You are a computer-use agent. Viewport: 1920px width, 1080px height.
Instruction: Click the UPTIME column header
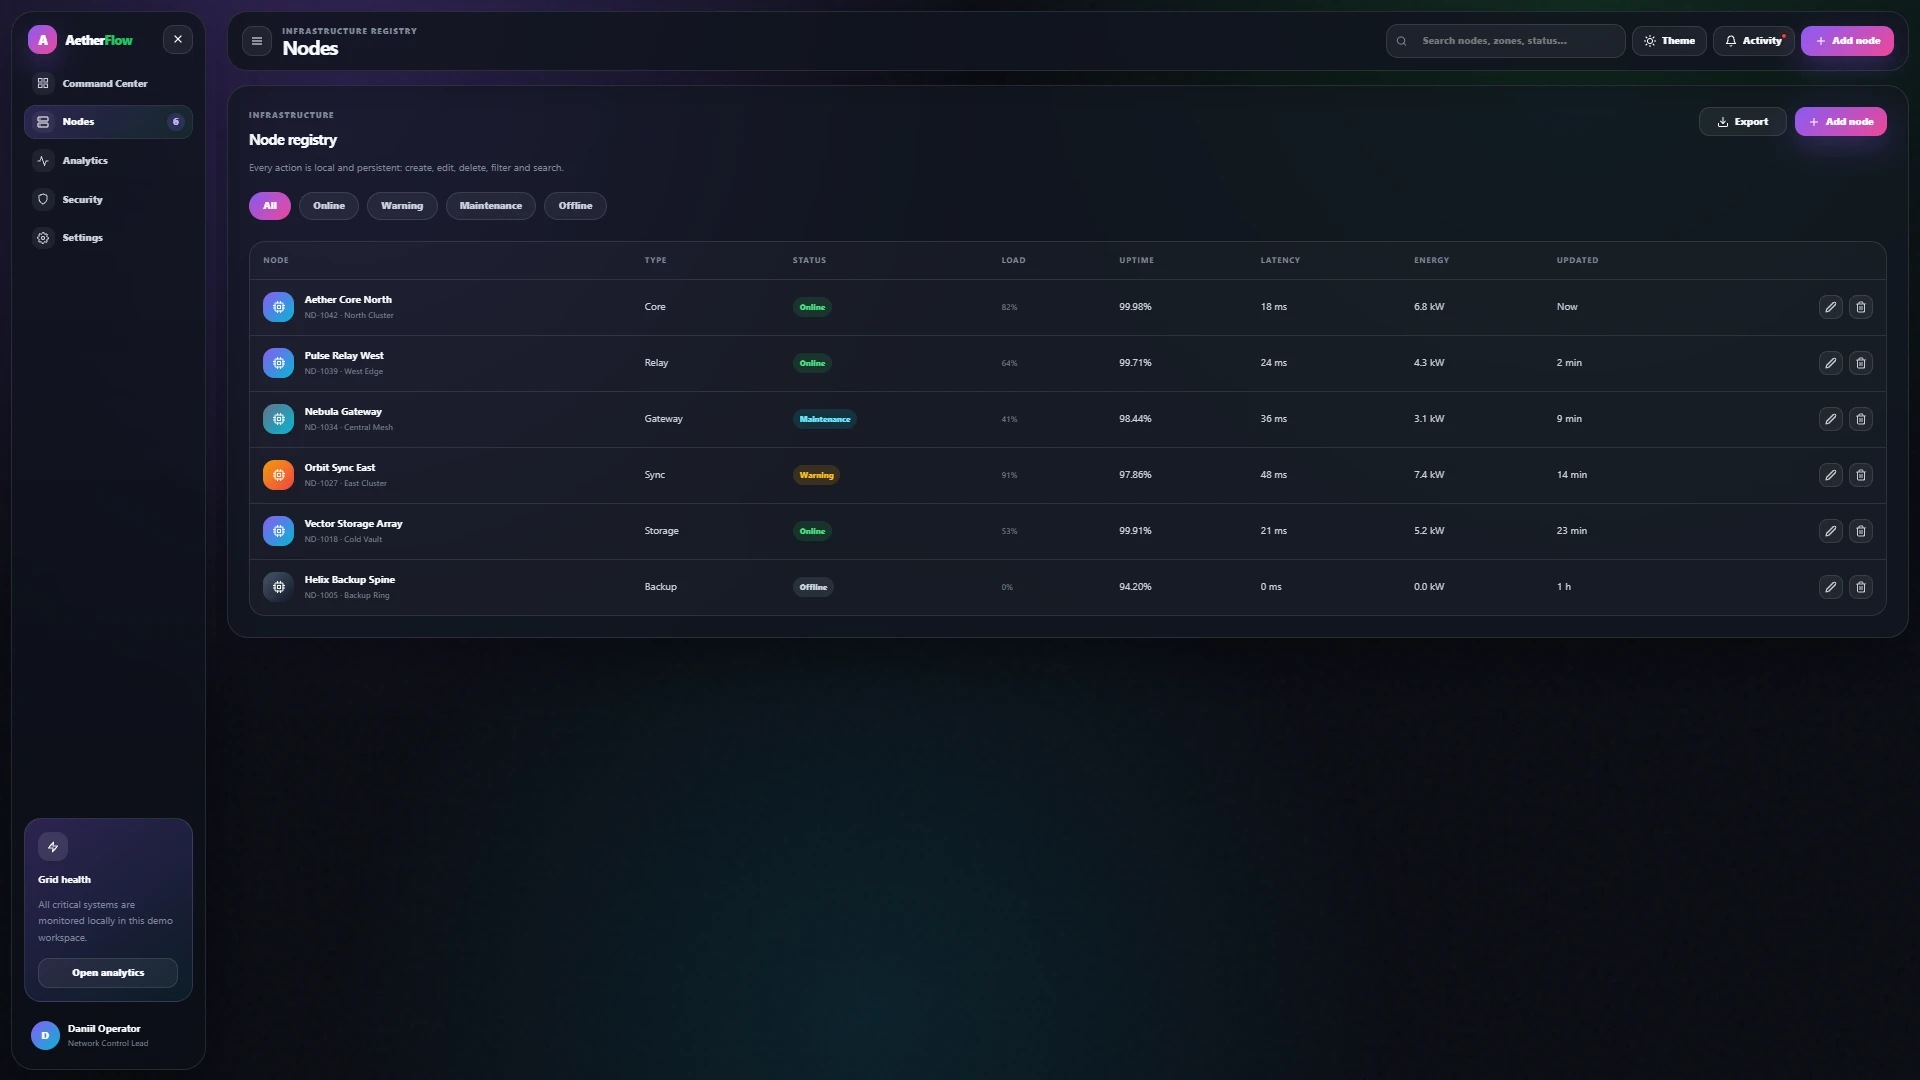click(x=1136, y=260)
